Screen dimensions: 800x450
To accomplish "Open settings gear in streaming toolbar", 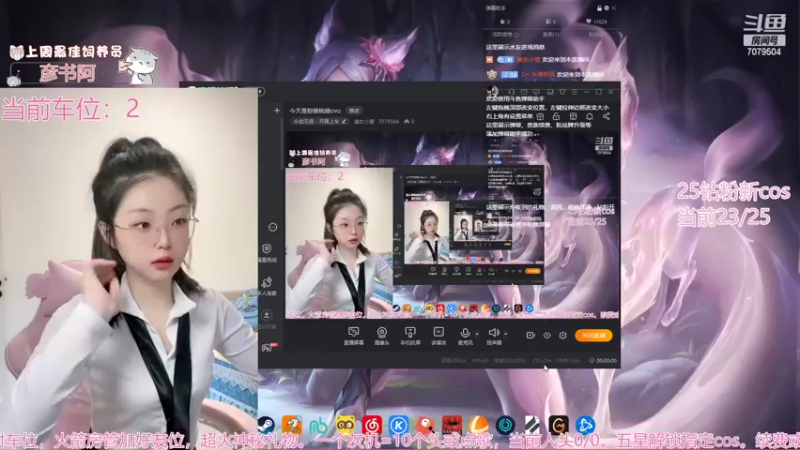I will point(563,335).
